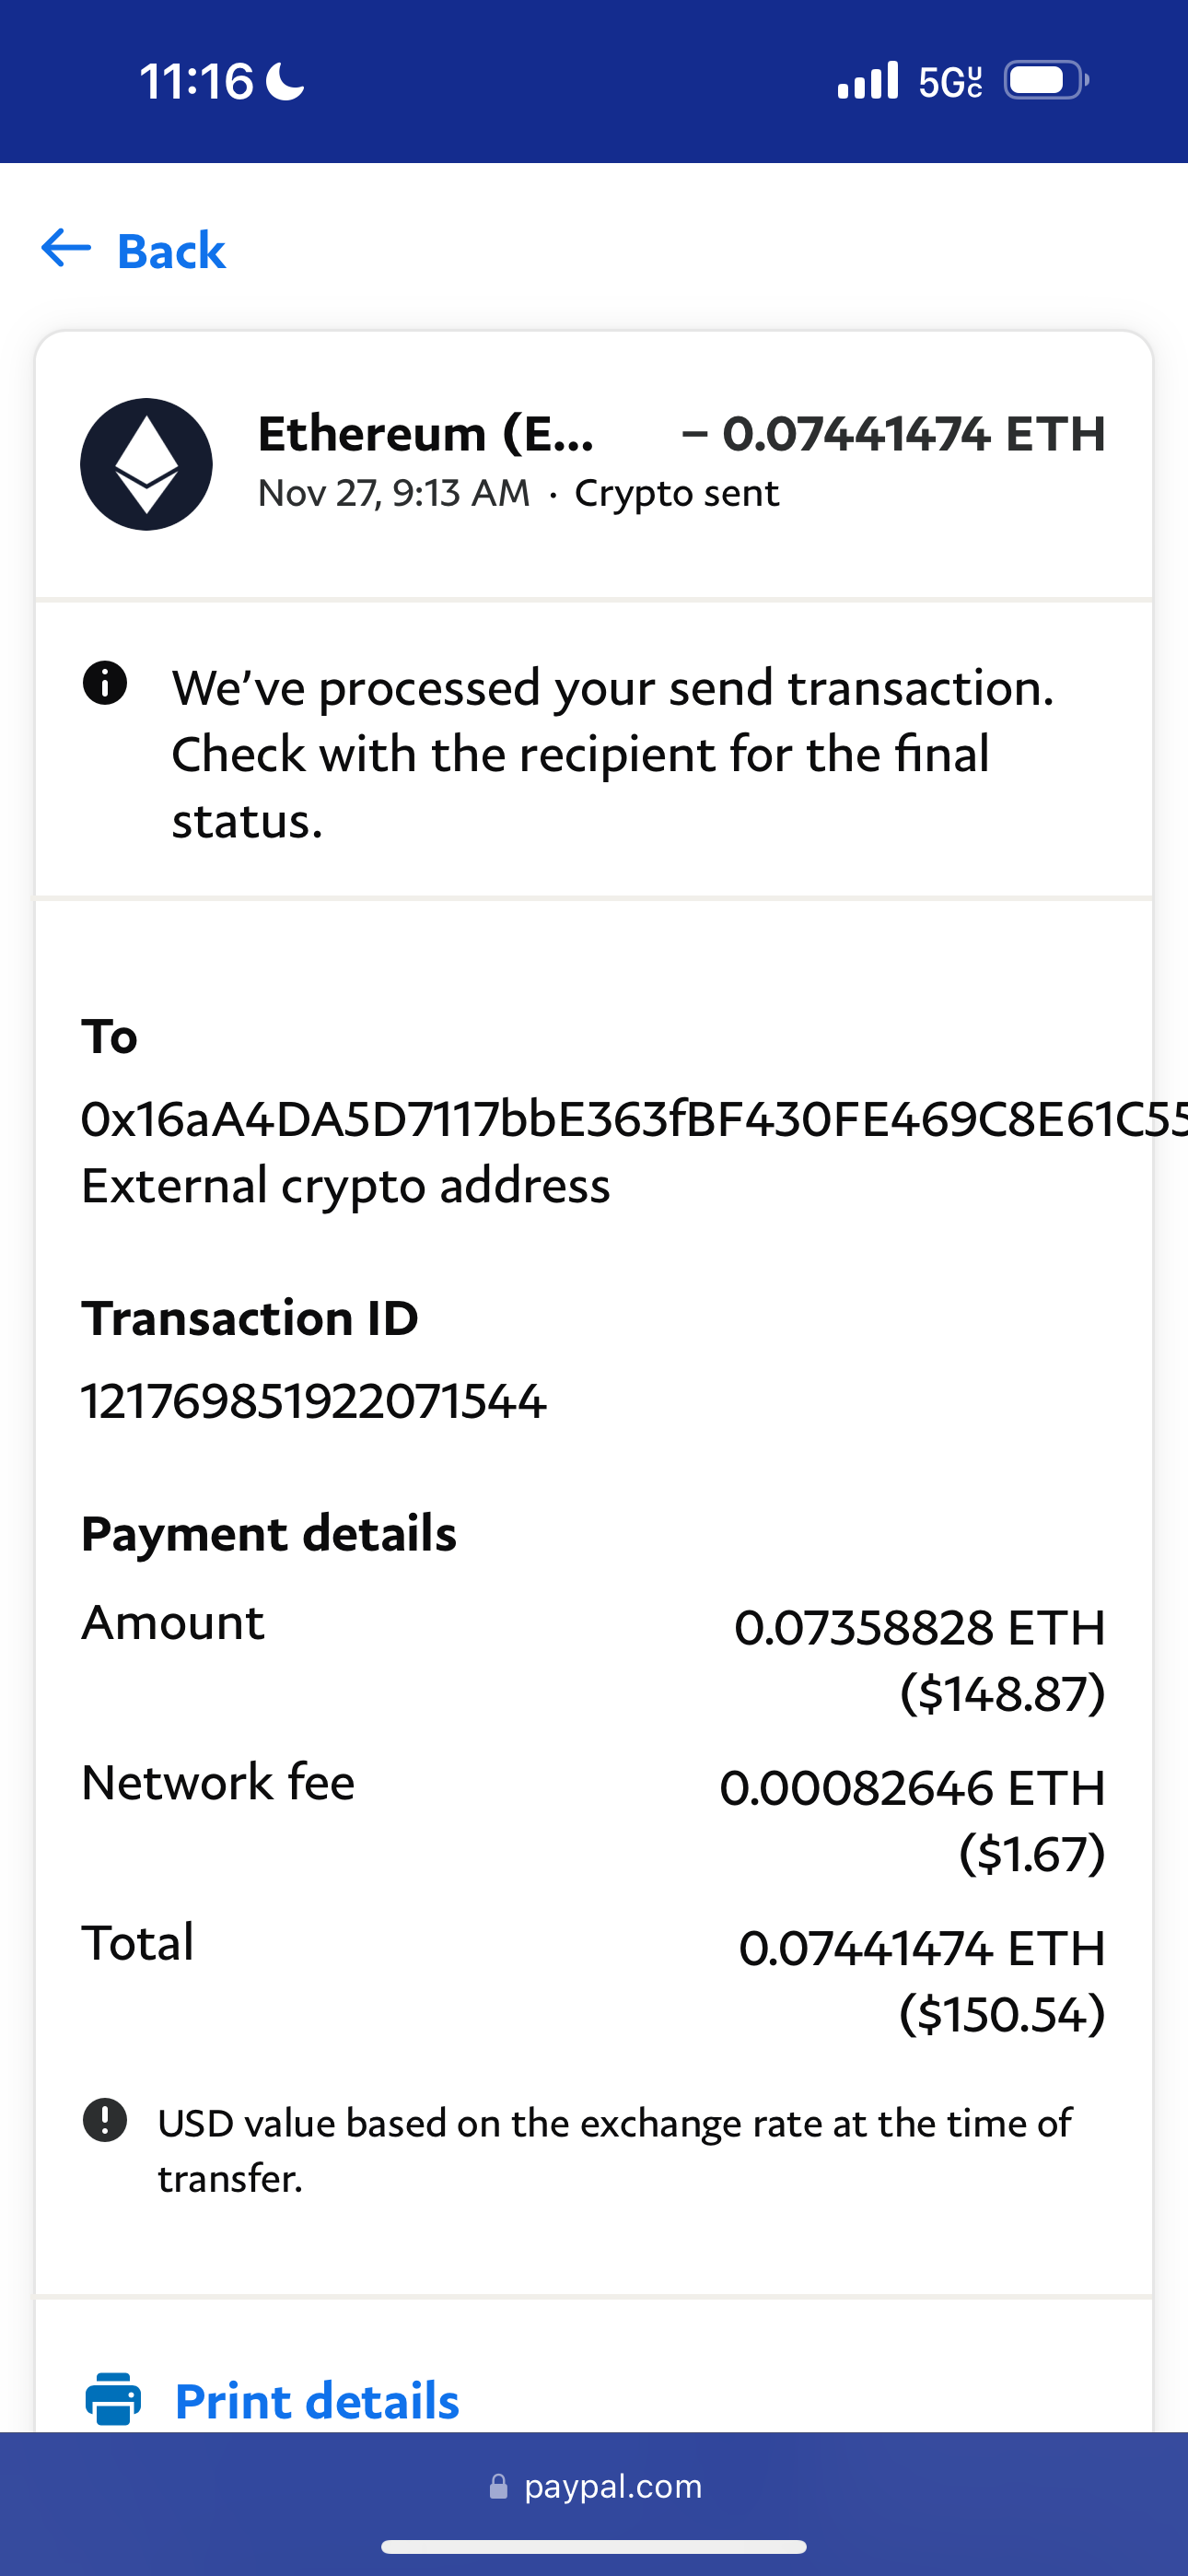
Task: Tap the moon focus icon
Action: (x=285, y=81)
